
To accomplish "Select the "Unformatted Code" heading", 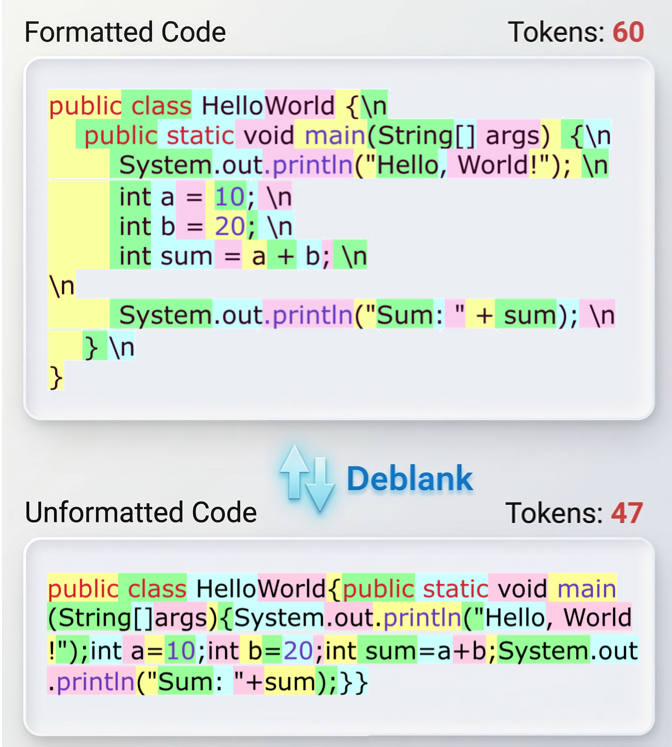I will [141, 513].
